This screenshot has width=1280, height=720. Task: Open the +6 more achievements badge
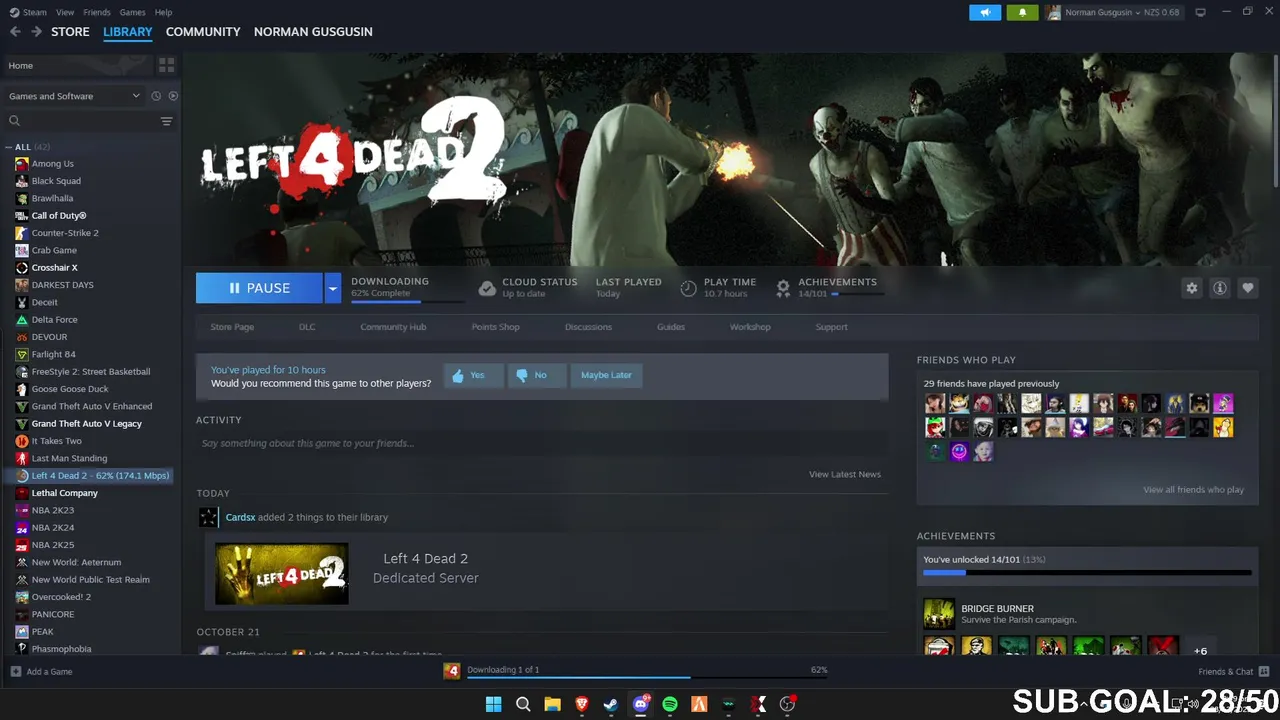coord(1200,650)
